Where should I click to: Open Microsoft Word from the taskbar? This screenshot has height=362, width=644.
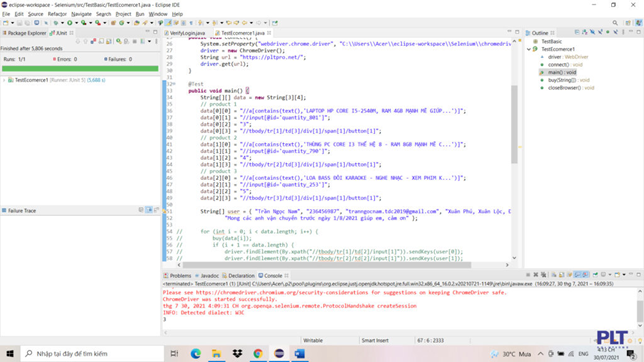point(300,353)
